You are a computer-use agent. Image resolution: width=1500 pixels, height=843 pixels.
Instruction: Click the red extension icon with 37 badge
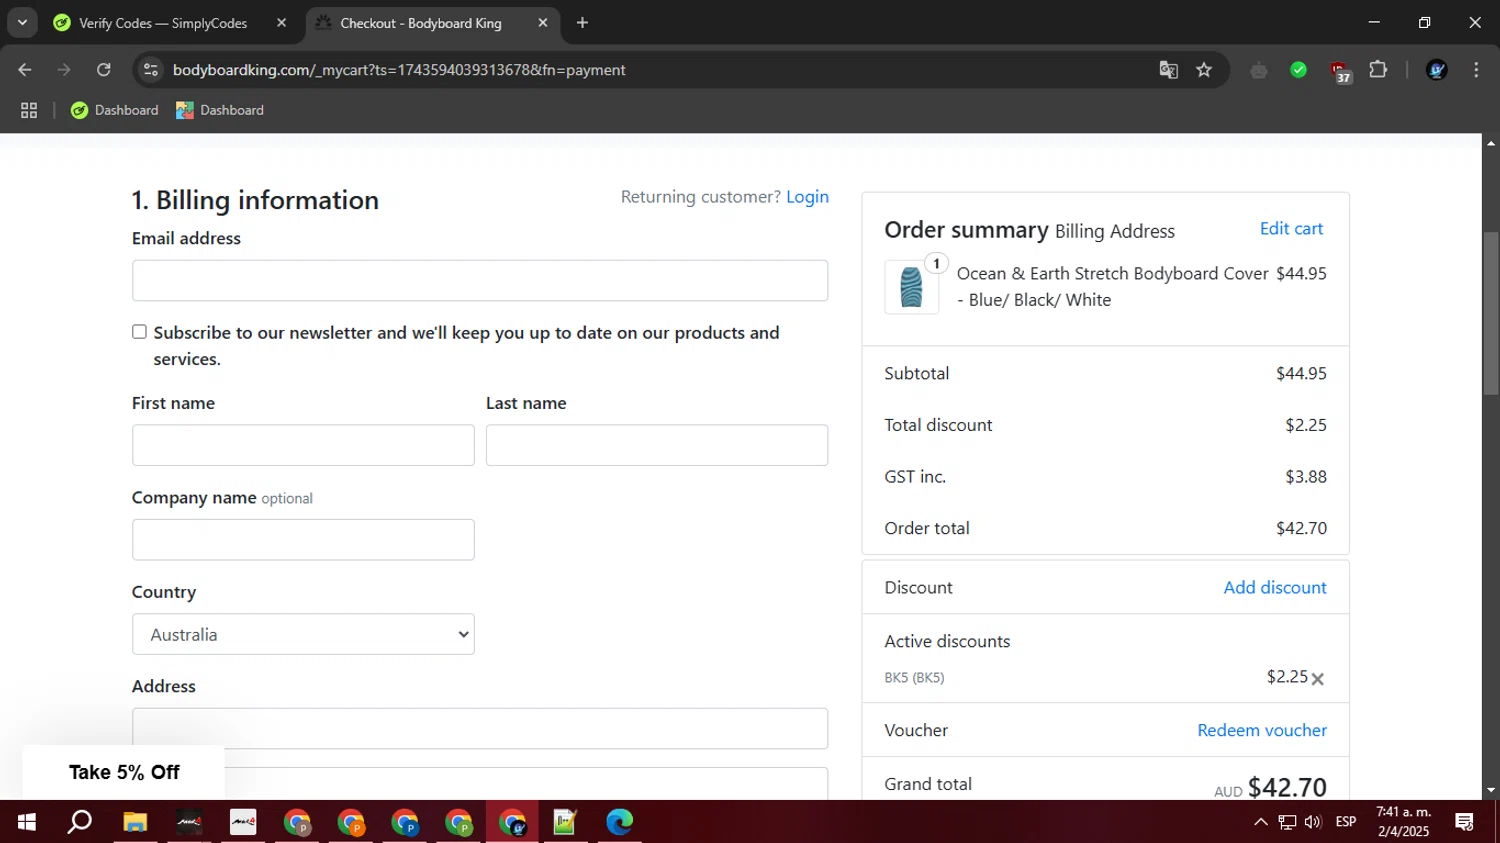[x=1340, y=71]
